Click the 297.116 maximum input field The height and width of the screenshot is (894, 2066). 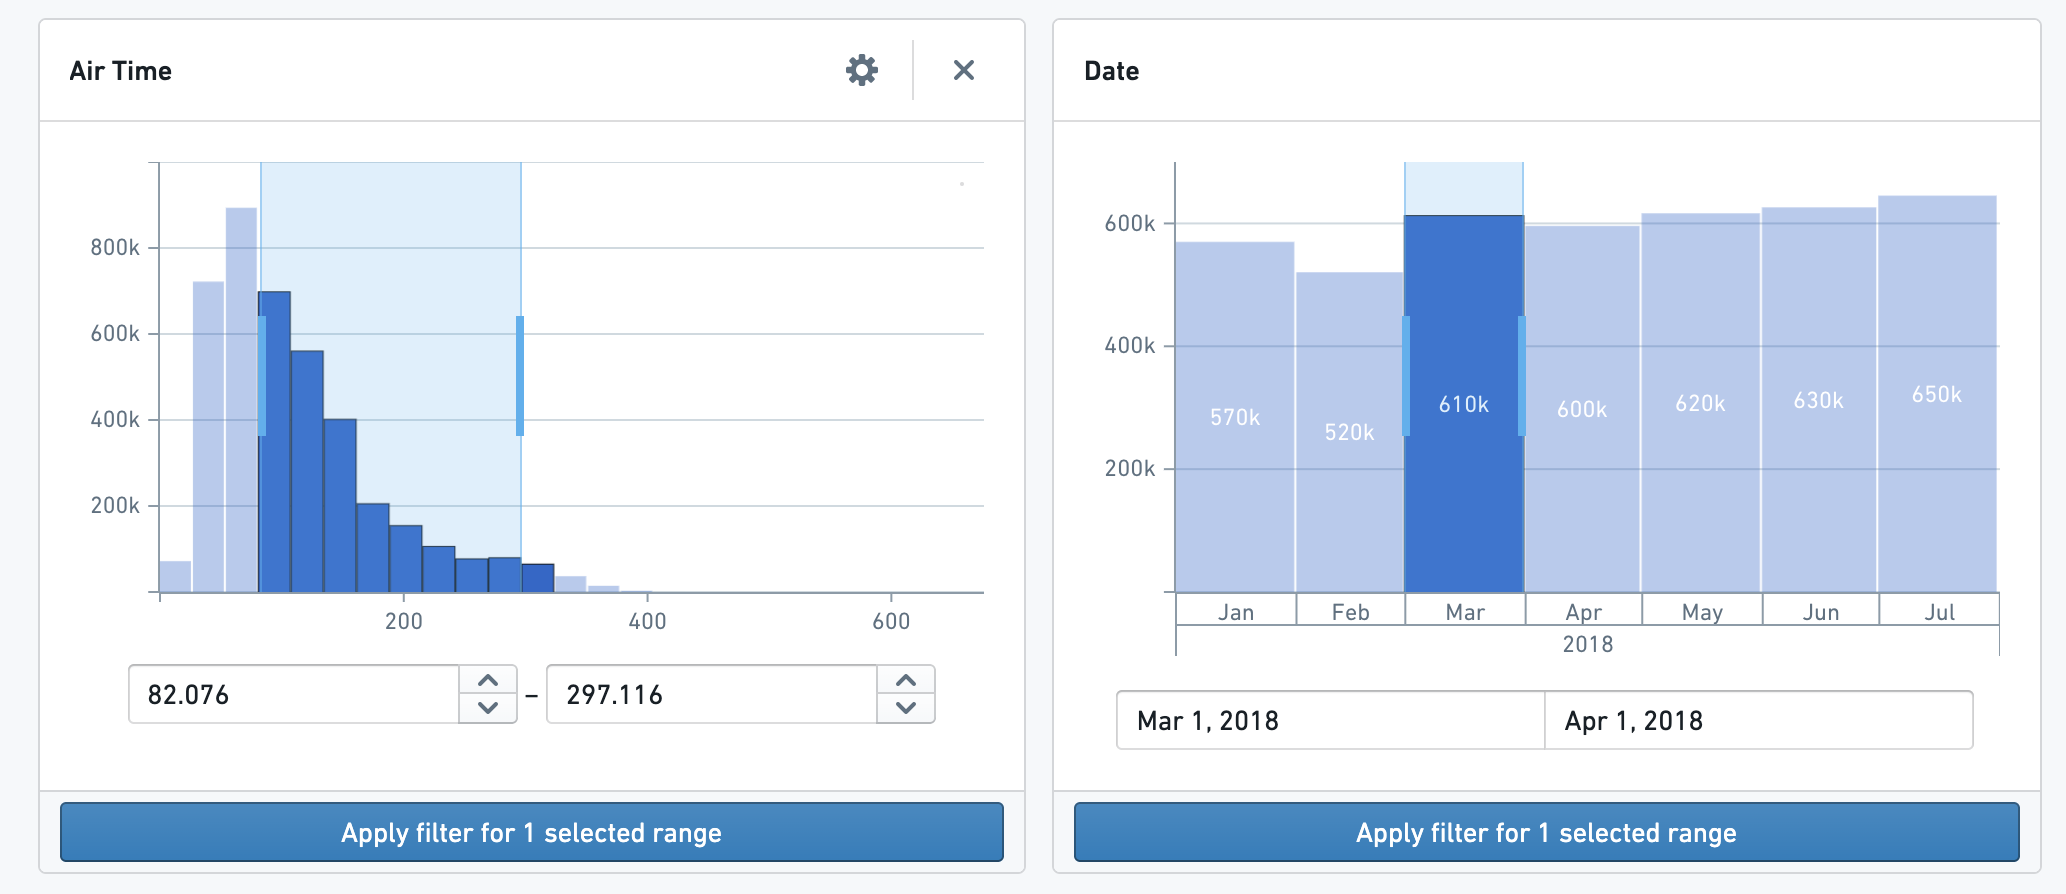point(712,694)
